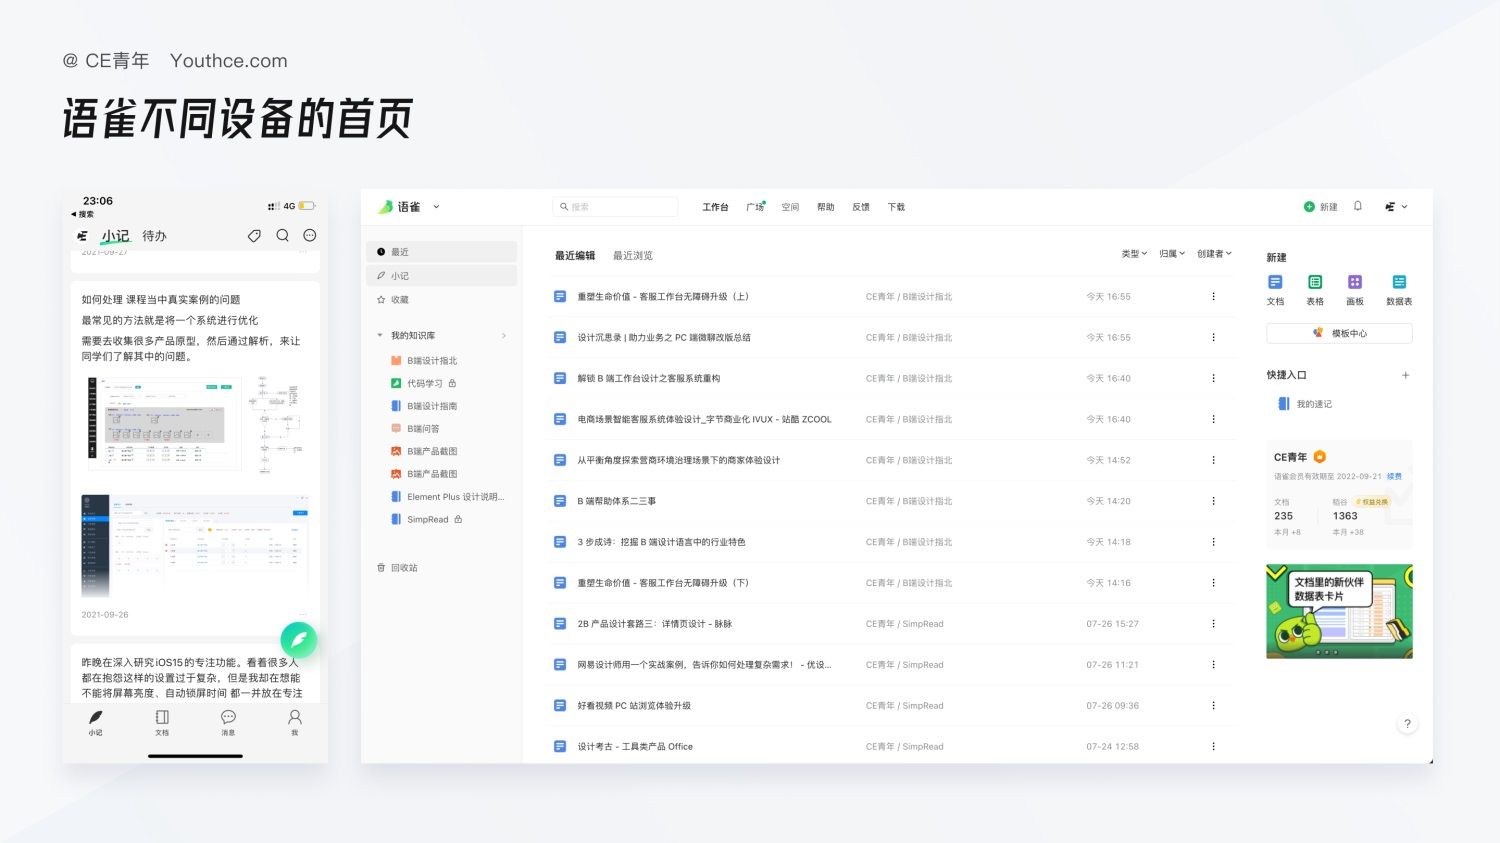Open the help question mark button

pos(1407,724)
